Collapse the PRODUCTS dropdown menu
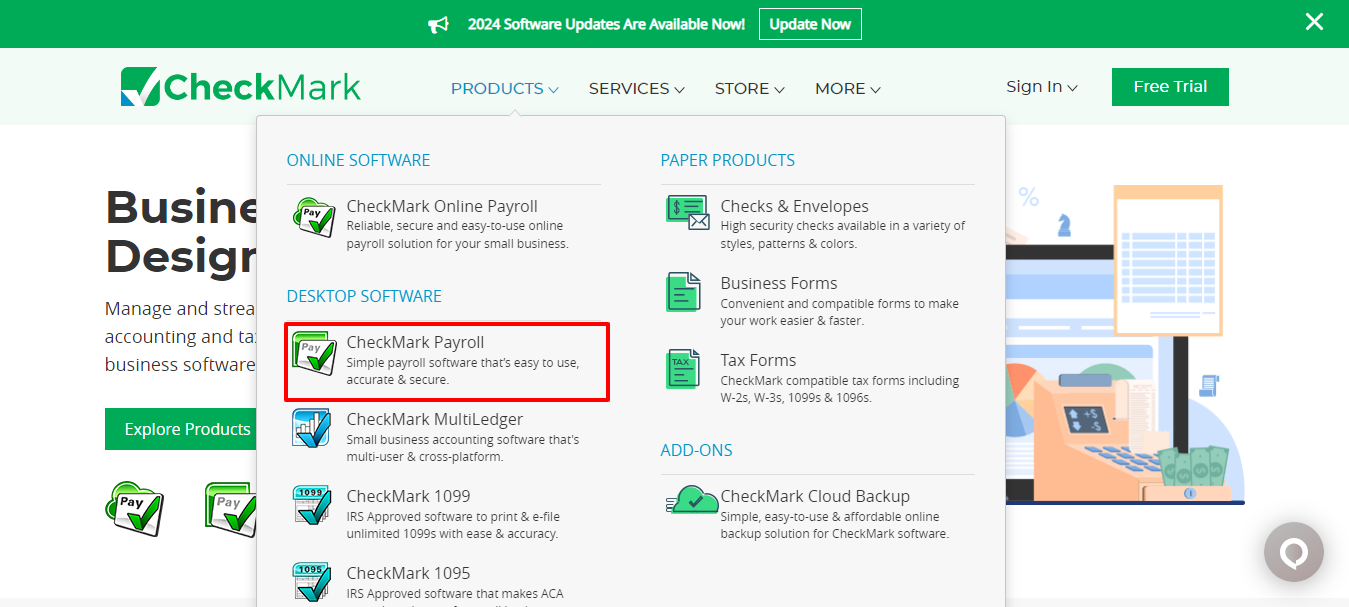This screenshot has height=607, width=1349. pyautogui.click(x=504, y=89)
